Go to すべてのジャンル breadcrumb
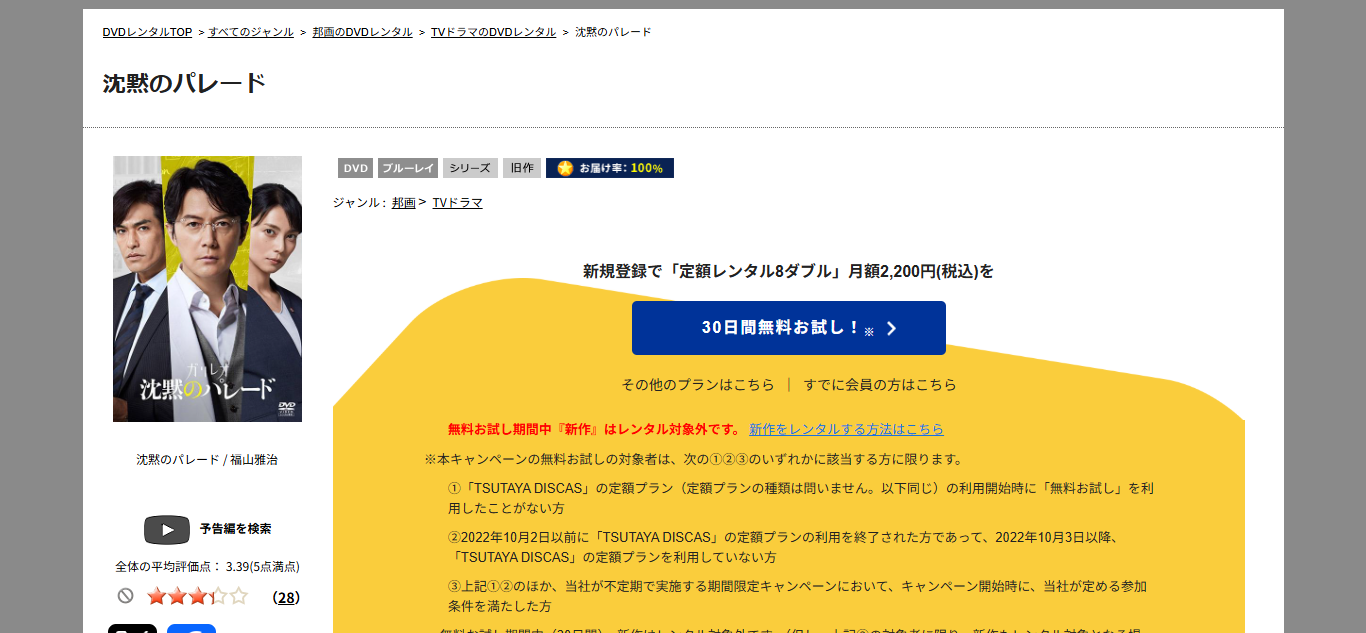 [251, 32]
